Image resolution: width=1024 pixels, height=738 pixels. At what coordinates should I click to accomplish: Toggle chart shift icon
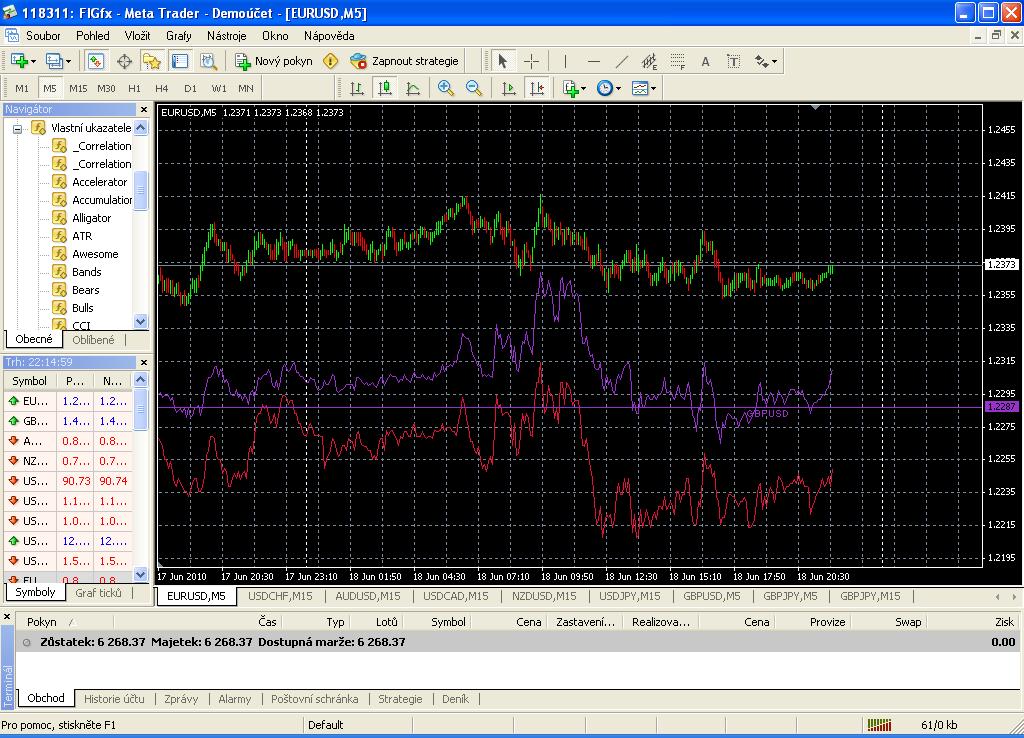click(537, 88)
